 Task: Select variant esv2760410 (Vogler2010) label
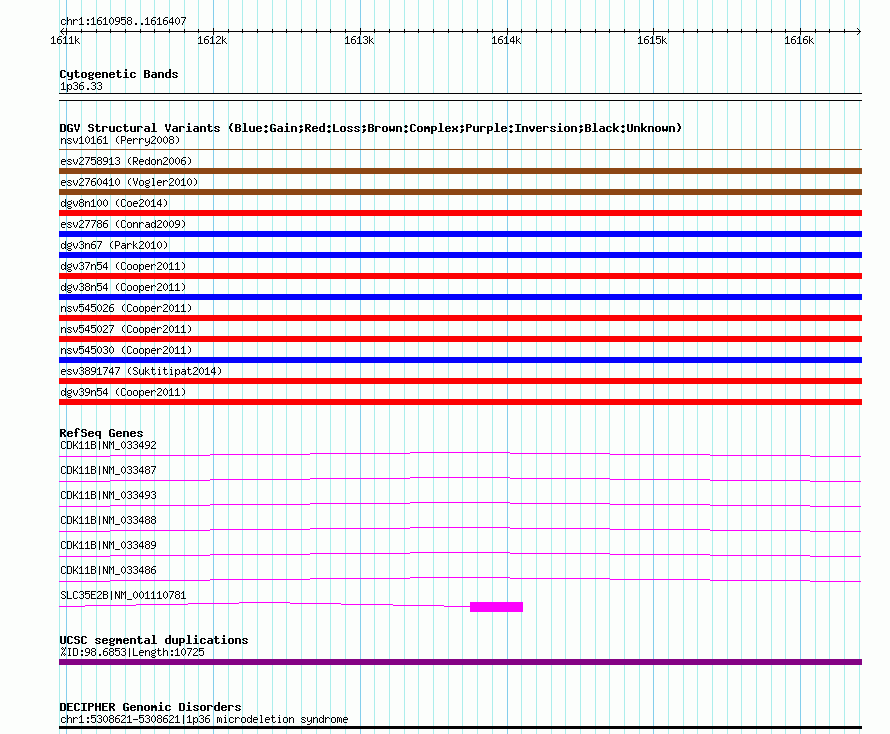pos(129,182)
